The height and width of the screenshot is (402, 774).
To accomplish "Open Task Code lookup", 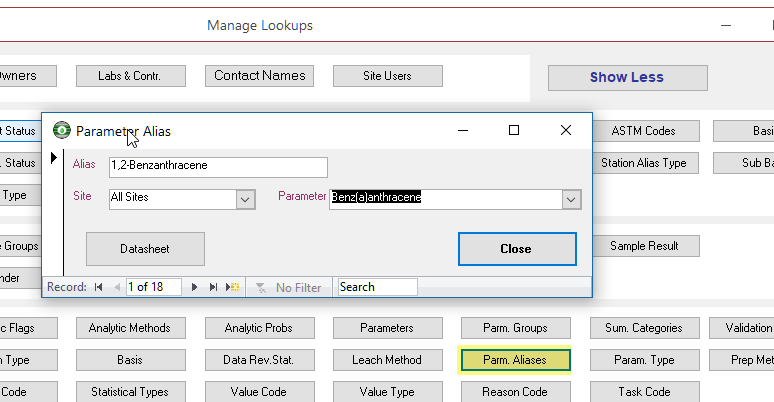I will pos(644,392).
